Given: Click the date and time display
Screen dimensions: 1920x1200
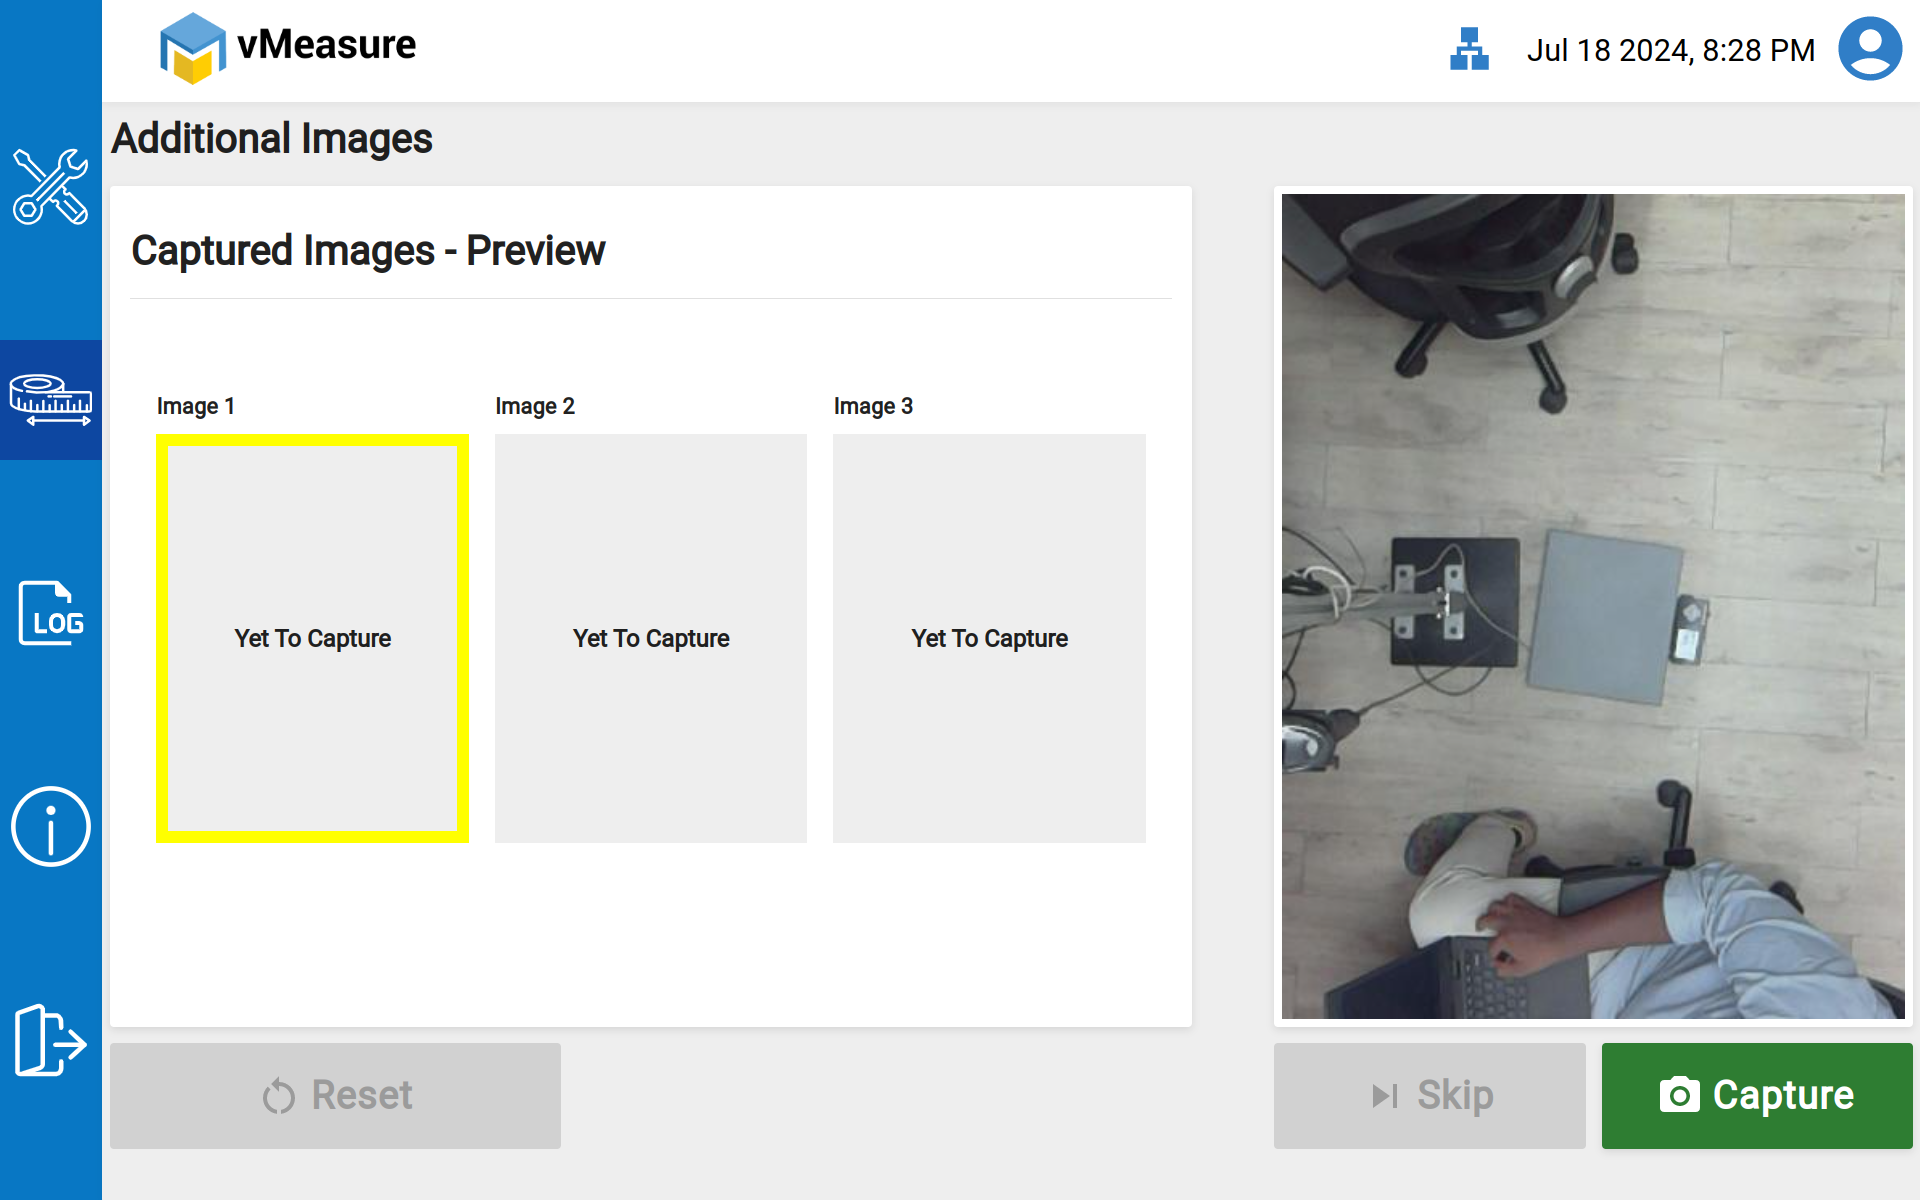Looking at the screenshot, I should (1670, 50).
